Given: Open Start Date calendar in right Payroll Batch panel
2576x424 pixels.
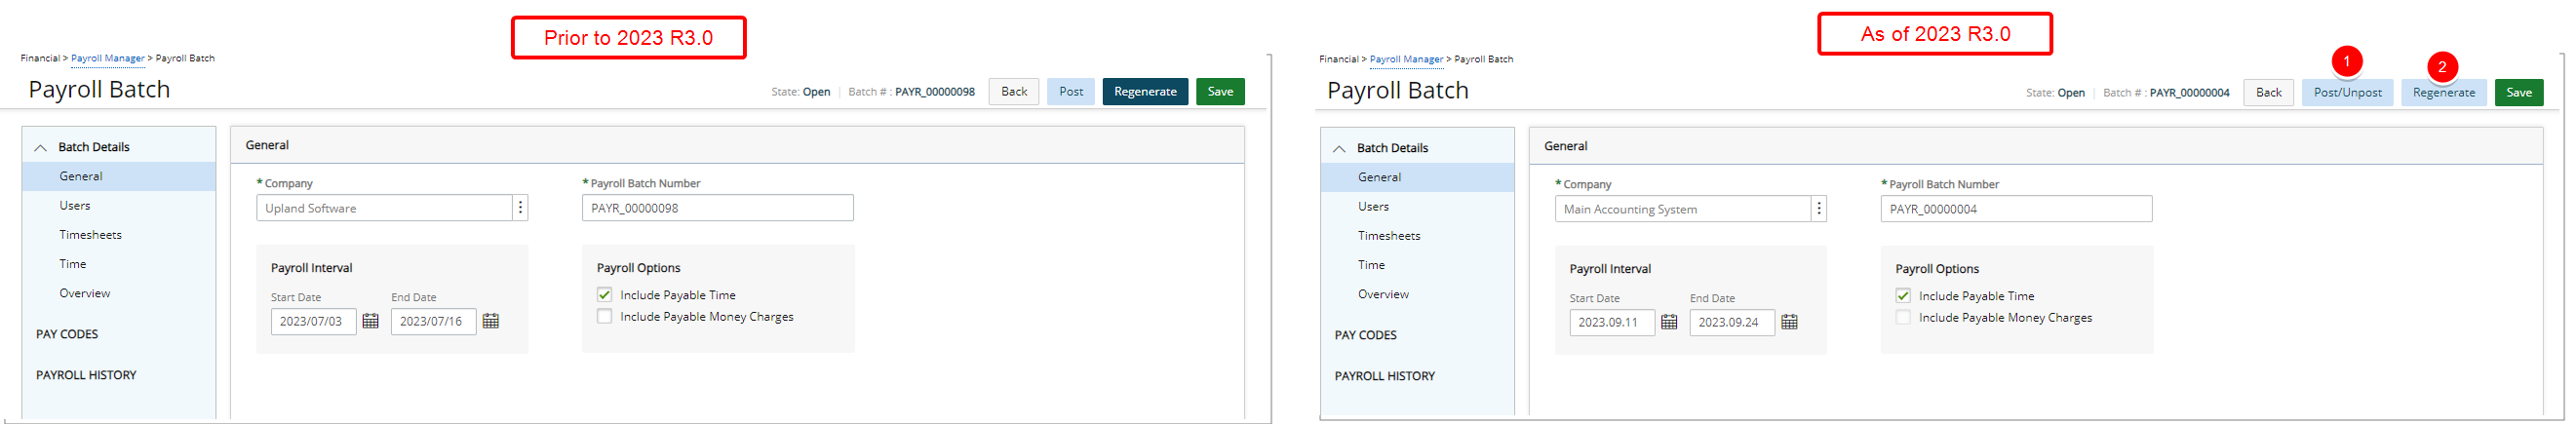Looking at the screenshot, I should [1669, 322].
